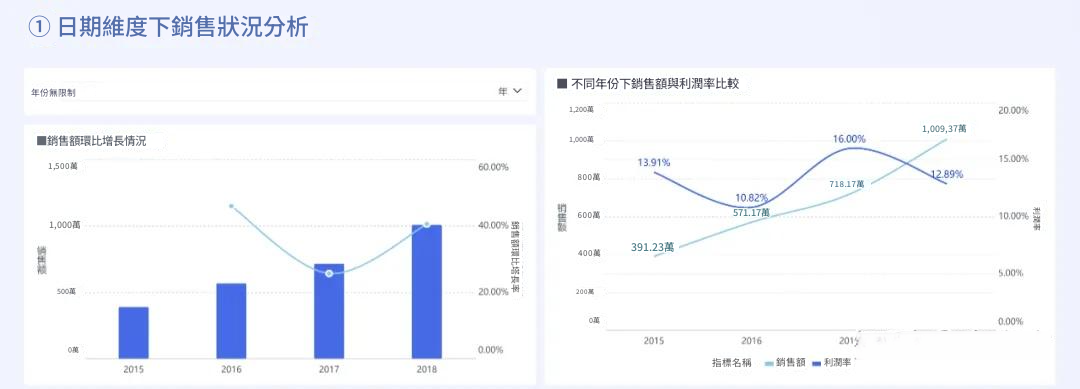Click the 2015 label in bar chart axis

coord(134,369)
